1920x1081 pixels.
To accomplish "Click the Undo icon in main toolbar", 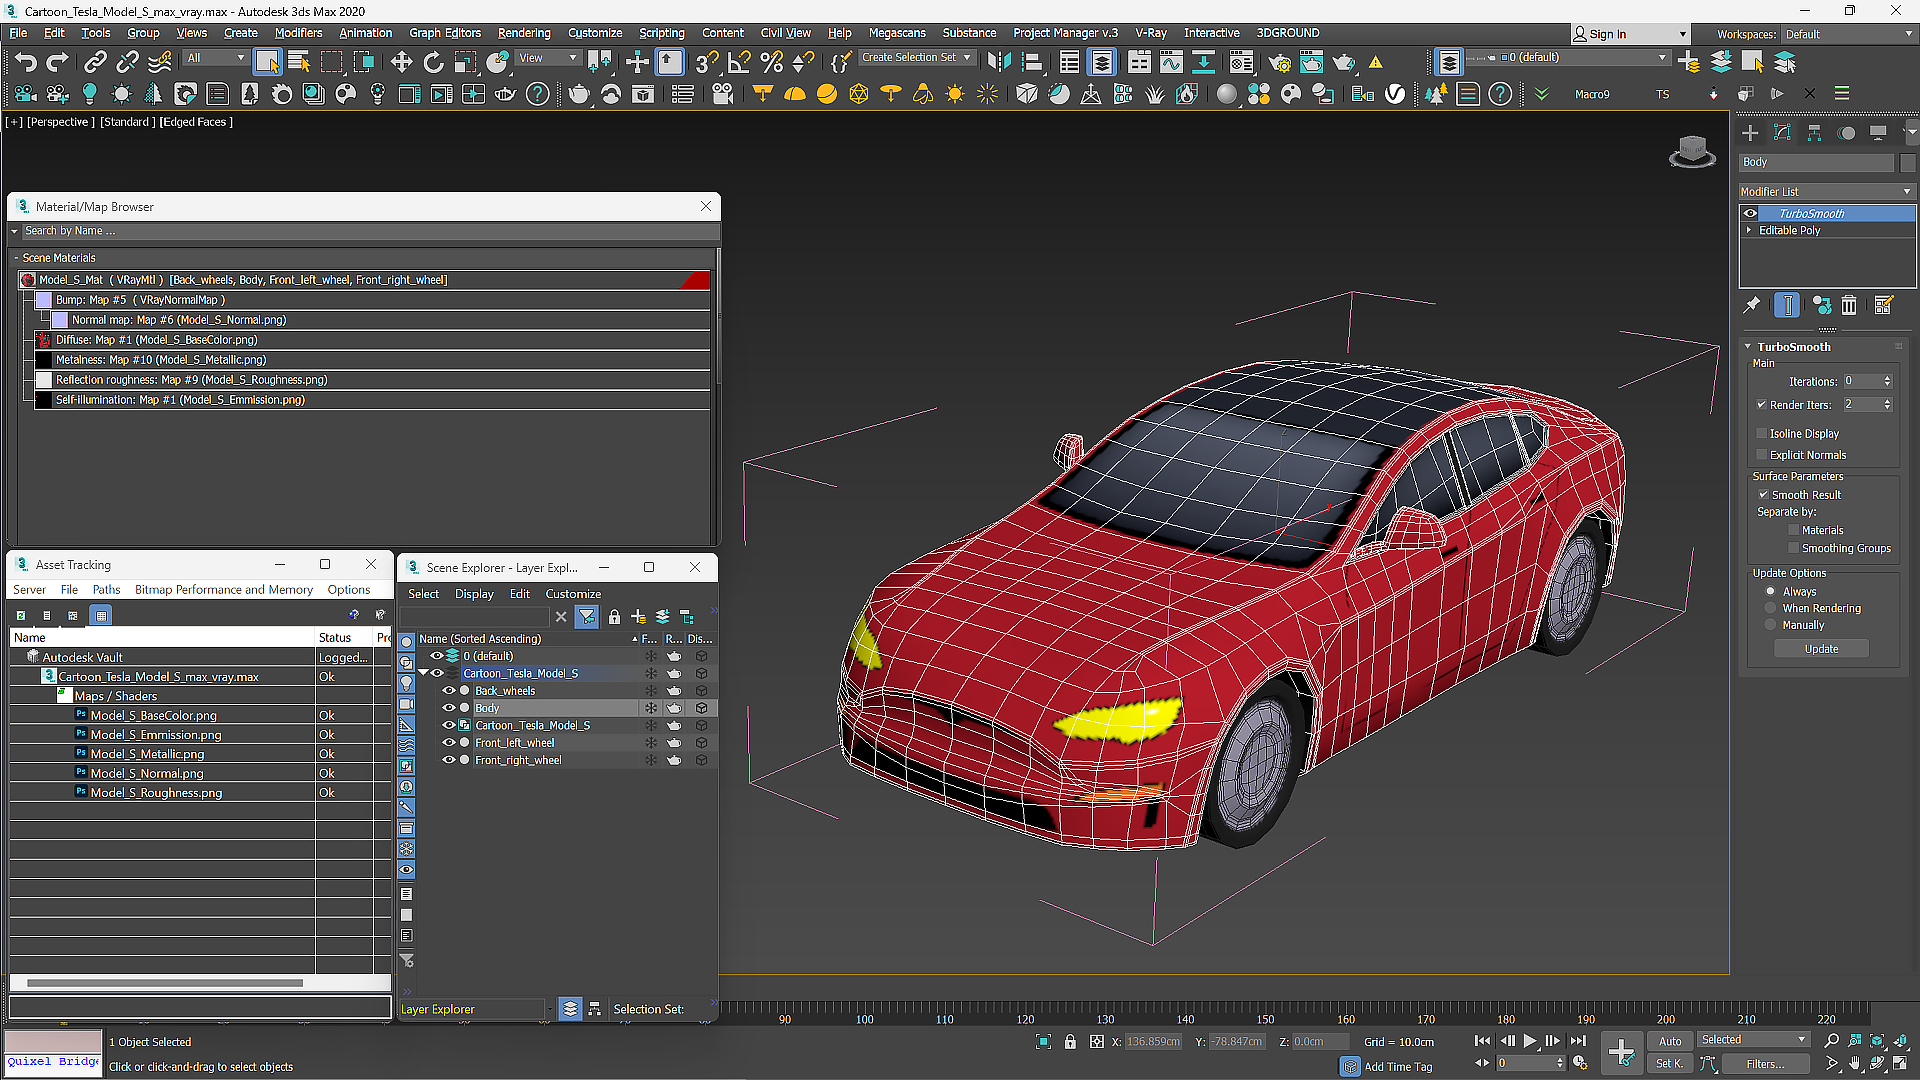I will [25, 62].
